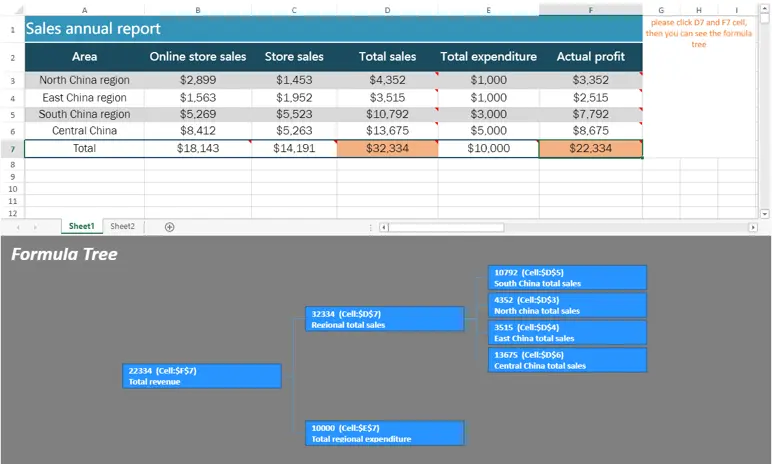Screen dimensions: 772x464
Task: Select row 3 header
Action: coord(13,80)
